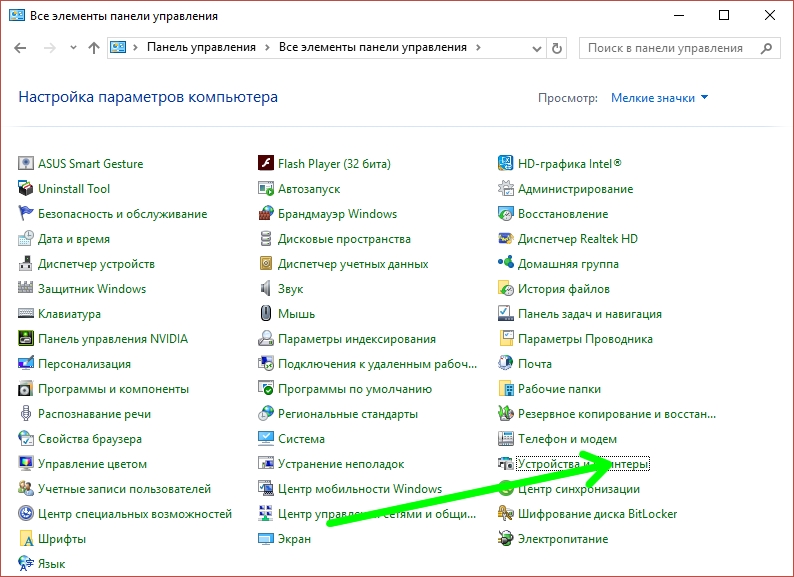This screenshot has width=794, height=577.
Task: Open the Flash Player (32 бита) icon
Action: click(x=266, y=164)
